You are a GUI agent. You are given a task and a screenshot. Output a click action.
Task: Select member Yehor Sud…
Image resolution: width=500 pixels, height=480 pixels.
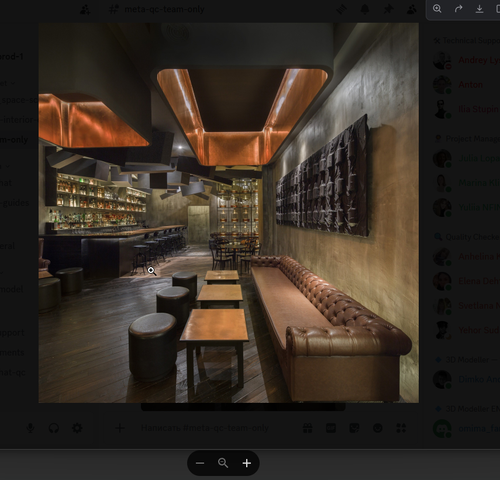466,330
